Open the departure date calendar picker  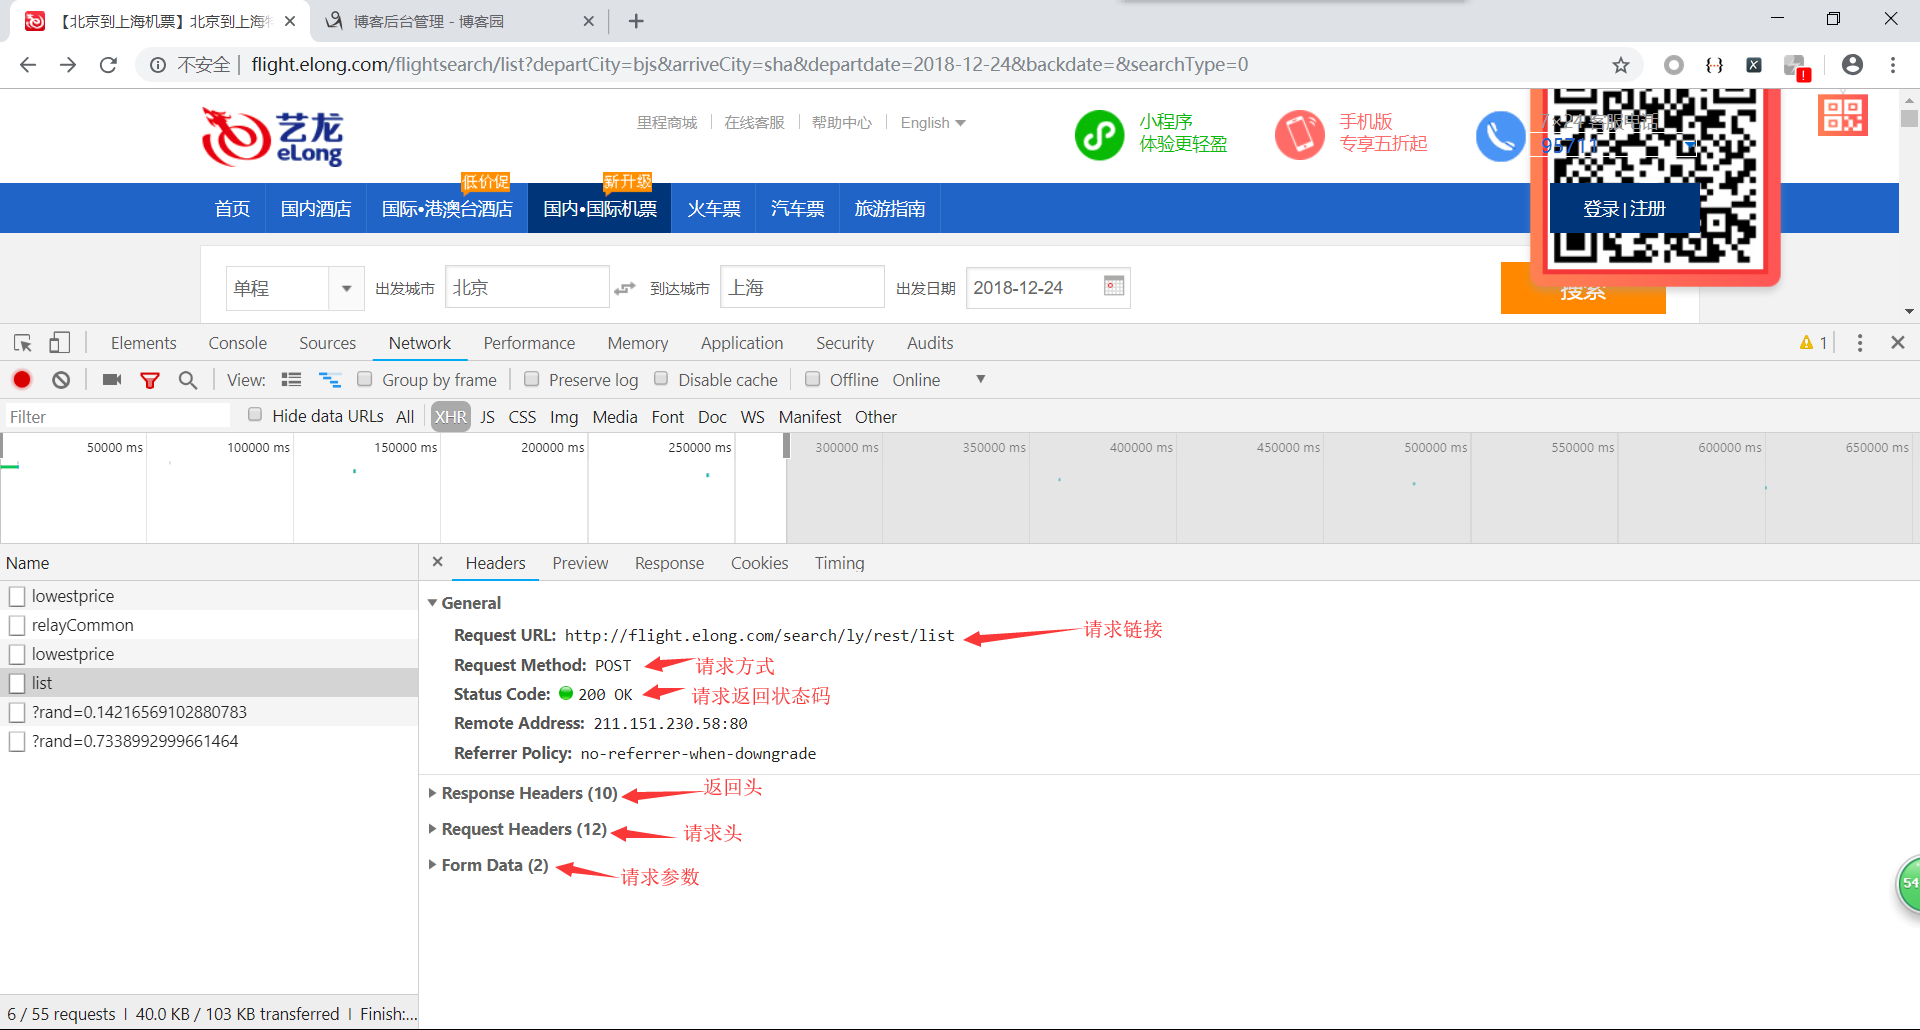coord(1114,286)
